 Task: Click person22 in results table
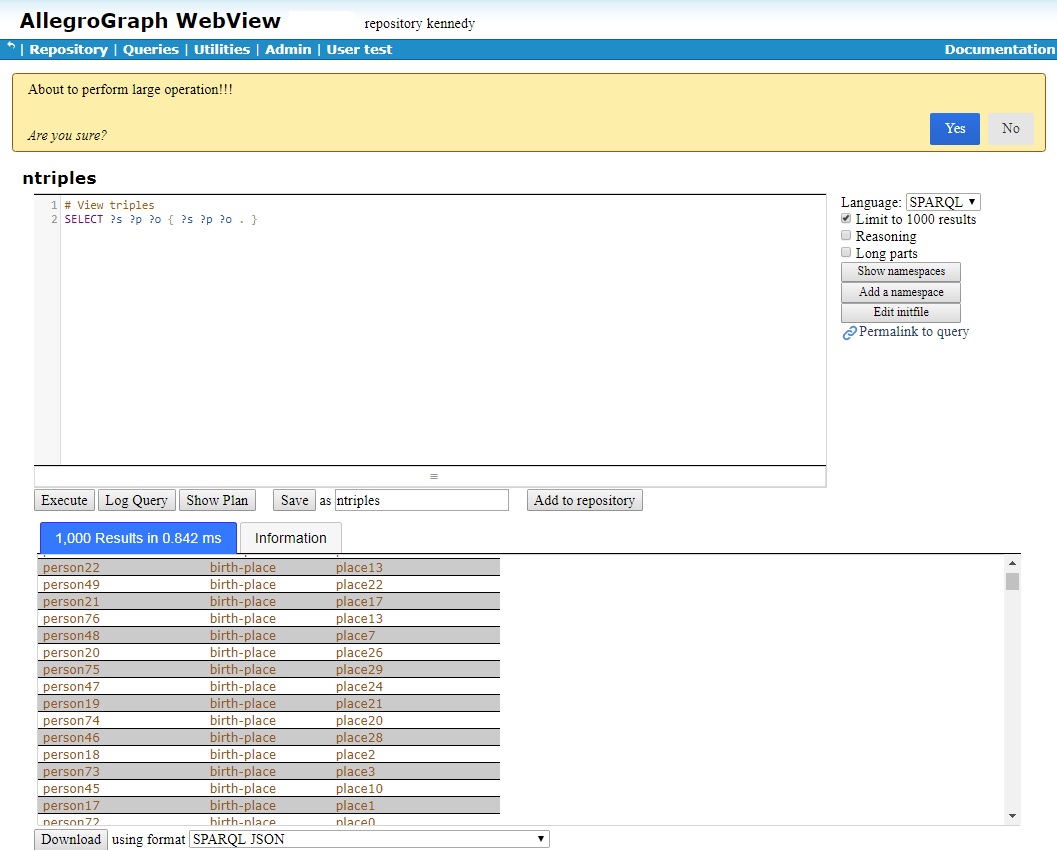click(x=71, y=567)
